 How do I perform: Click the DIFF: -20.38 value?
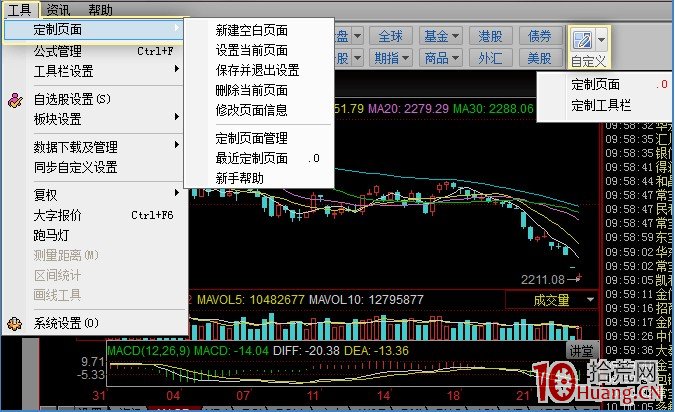click(x=307, y=351)
